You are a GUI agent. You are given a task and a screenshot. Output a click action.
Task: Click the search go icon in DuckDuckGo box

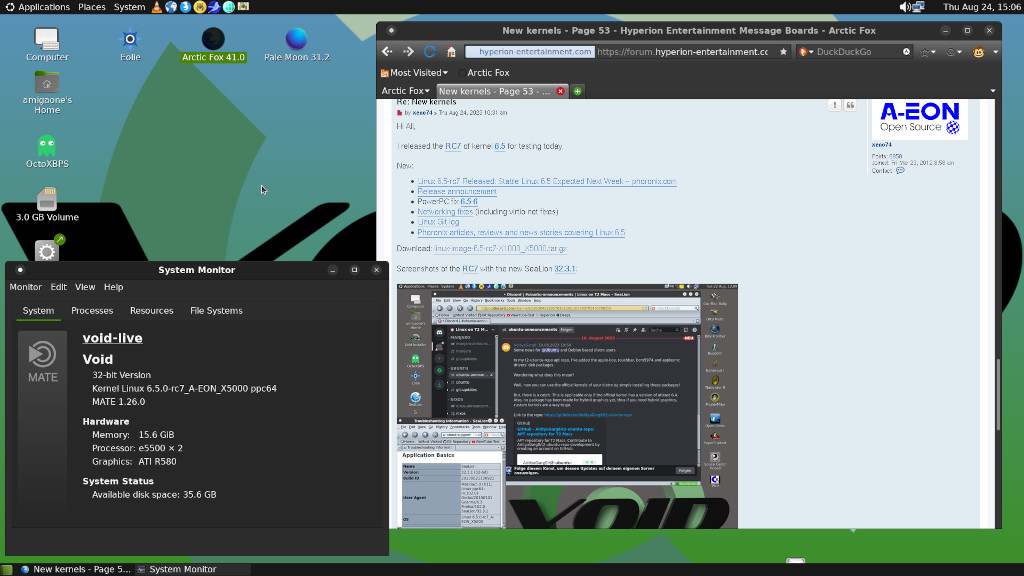(906, 52)
